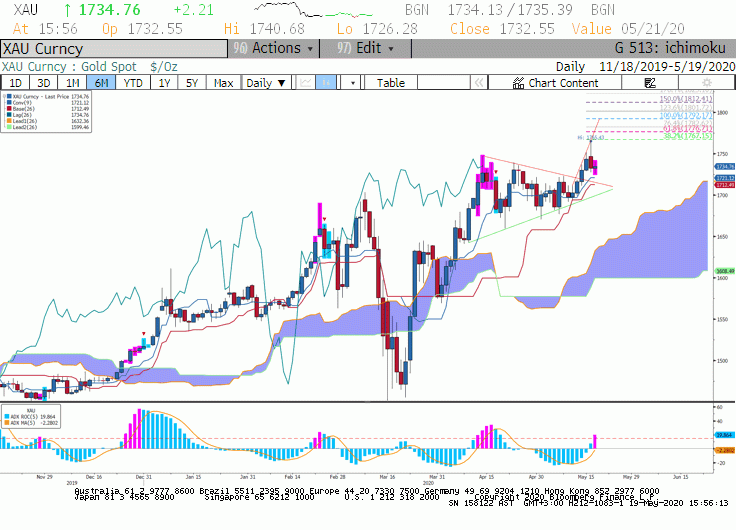Select the candlestick chart style icon
The width and height of the screenshot is (736, 530).
pyautogui.click(x=326, y=83)
